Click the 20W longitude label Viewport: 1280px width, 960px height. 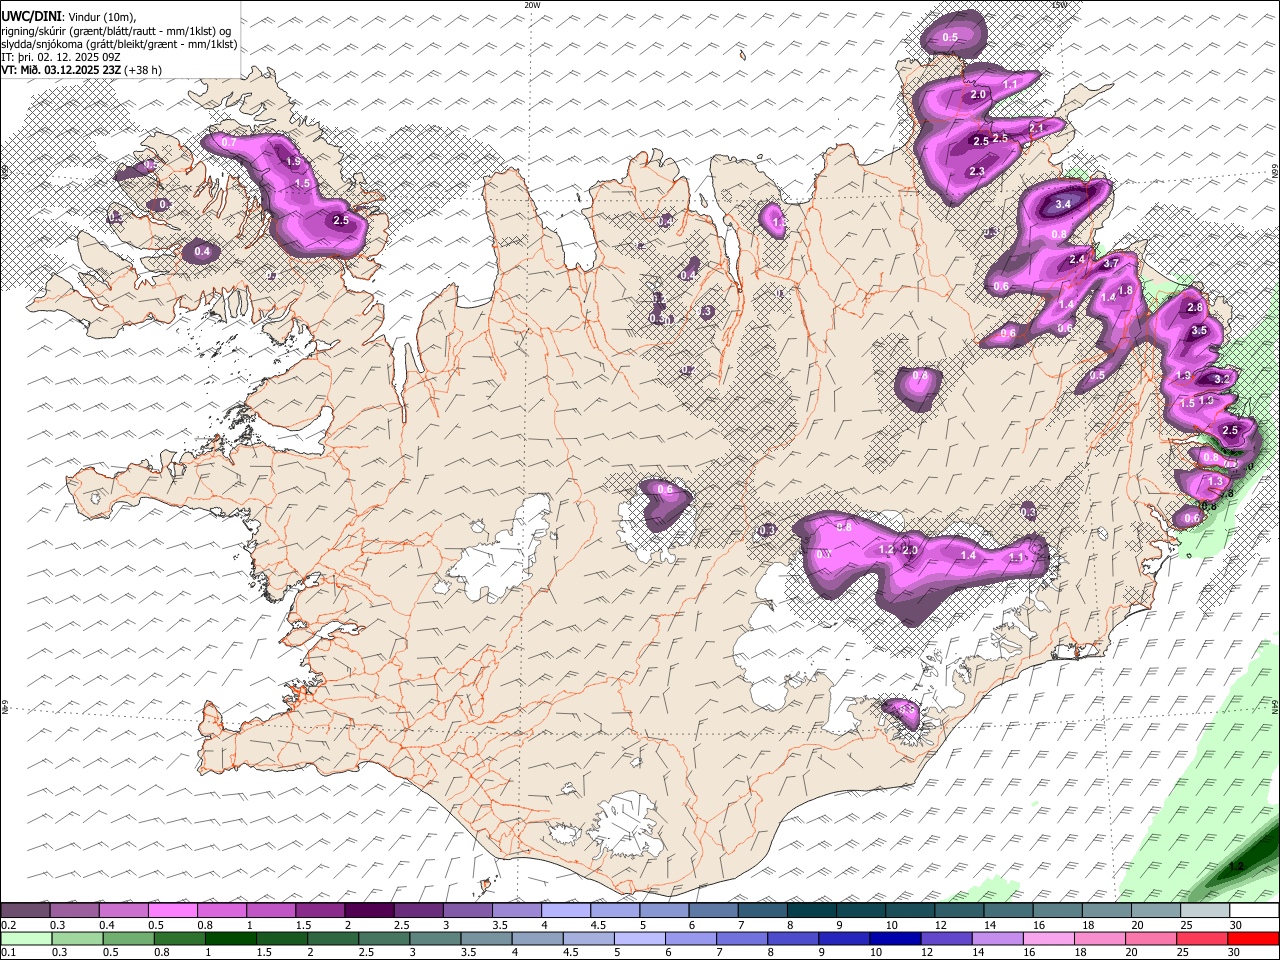click(532, 5)
